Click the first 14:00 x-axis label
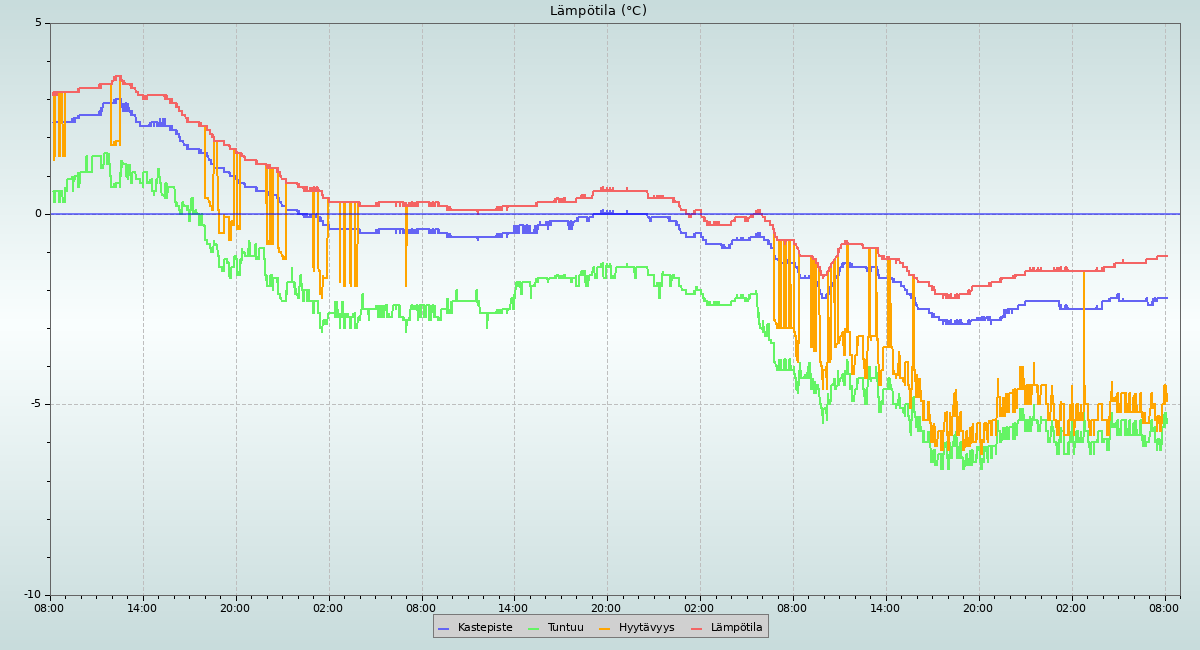This screenshot has width=1200, height=650. (x=142, y=608)
